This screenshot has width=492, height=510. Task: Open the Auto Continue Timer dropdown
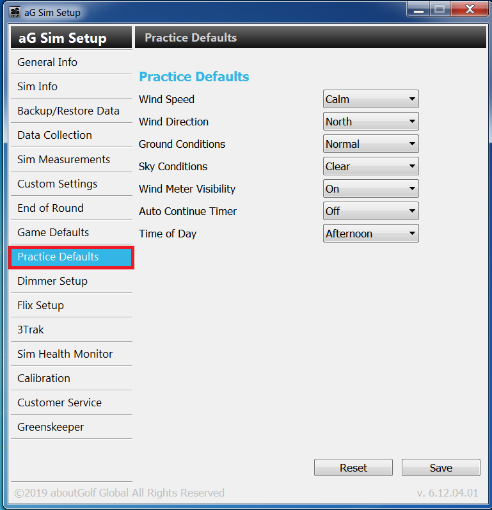[371, 211]
